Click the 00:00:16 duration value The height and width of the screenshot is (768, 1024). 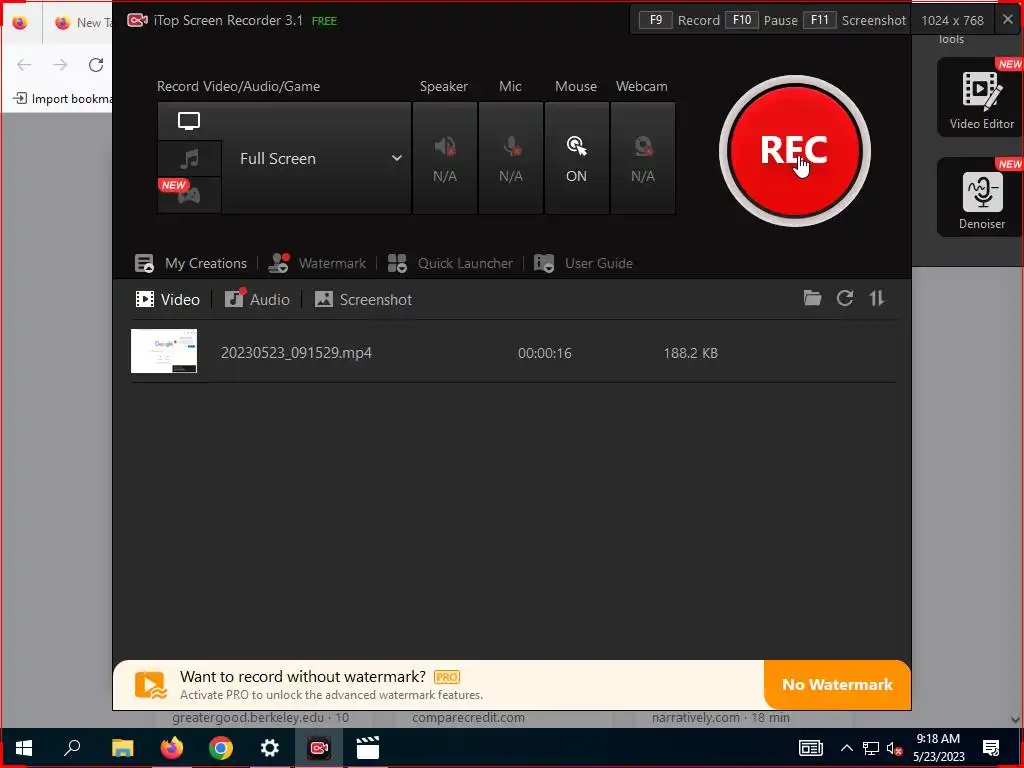point(545,353)
